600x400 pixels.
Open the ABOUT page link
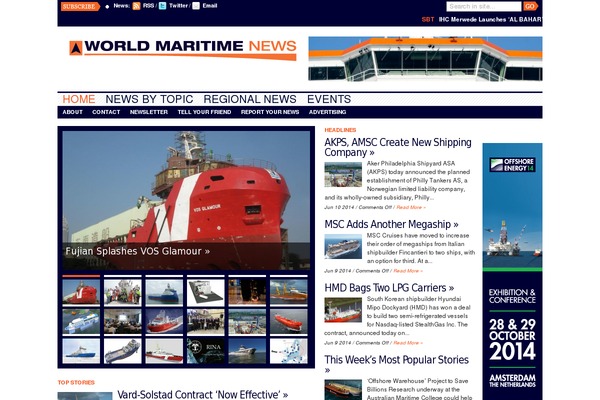(73, 112)
